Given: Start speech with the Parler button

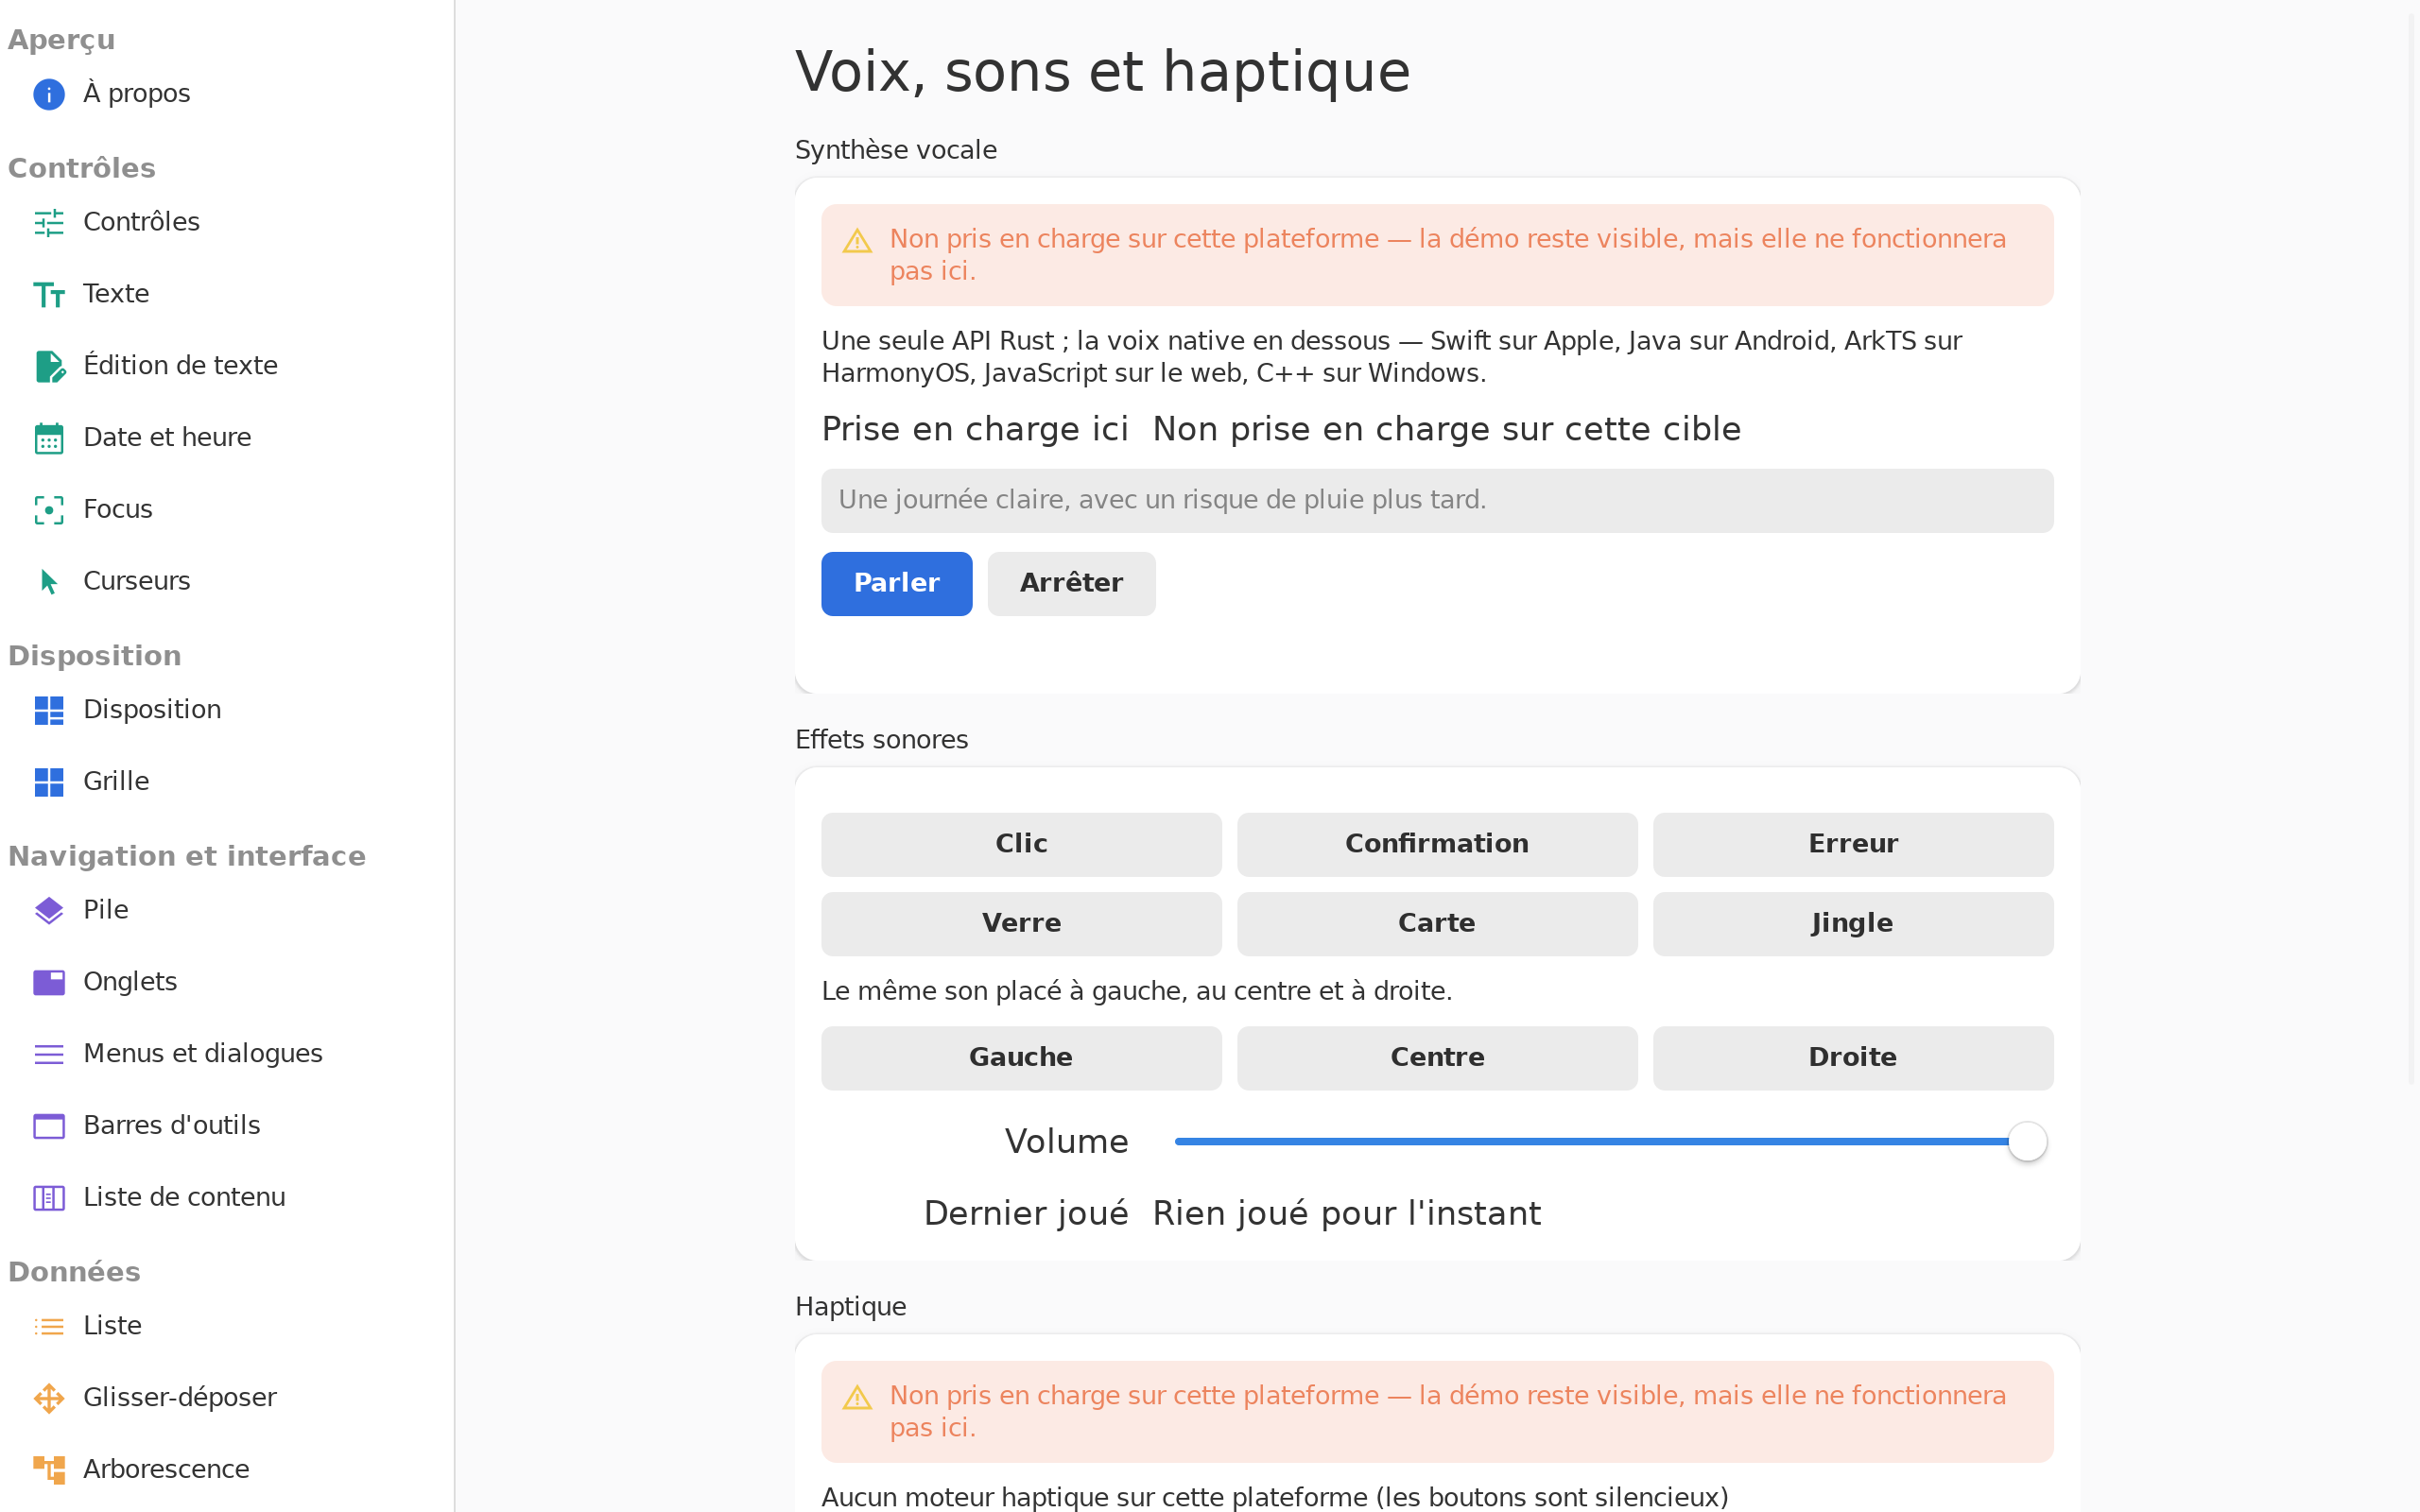Looking at the screenshot, I should [x=896, y=584].
